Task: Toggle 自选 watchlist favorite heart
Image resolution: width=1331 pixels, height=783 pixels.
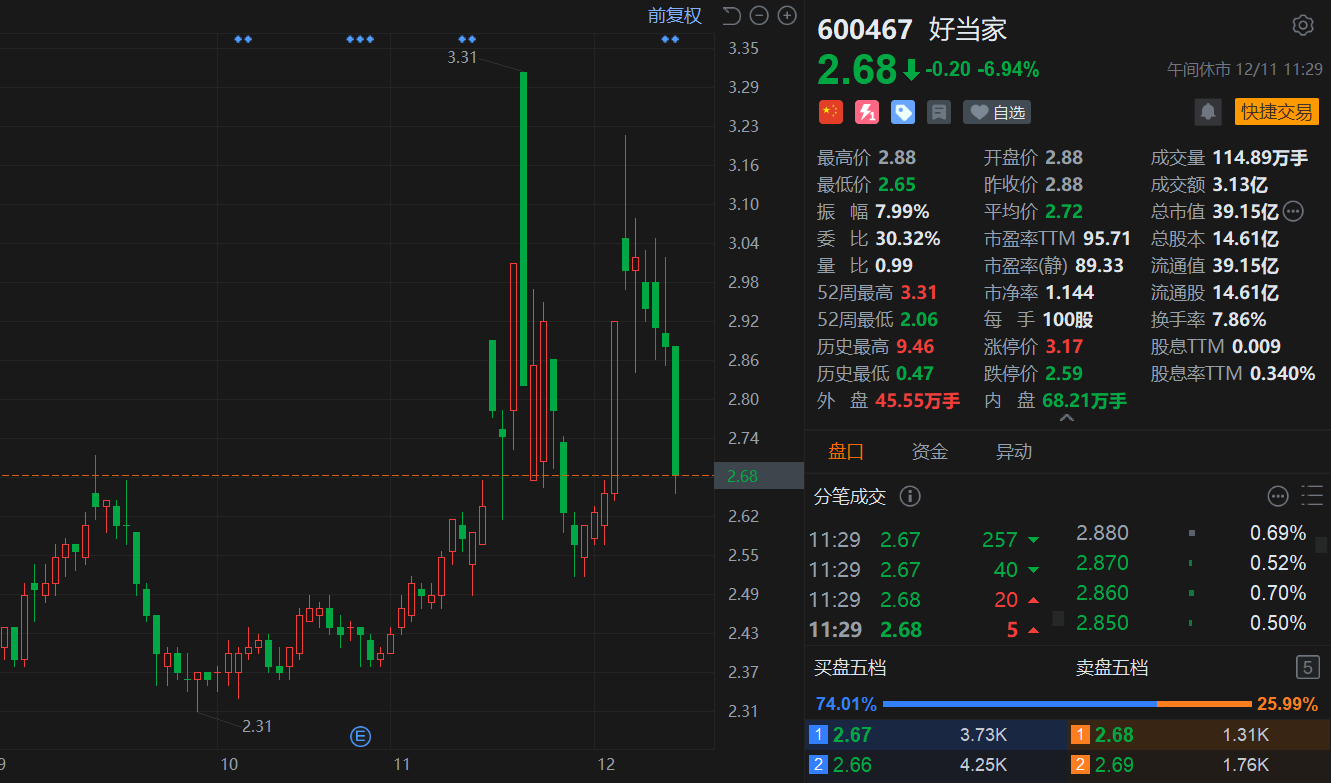Action: click(x=997, y=112)
